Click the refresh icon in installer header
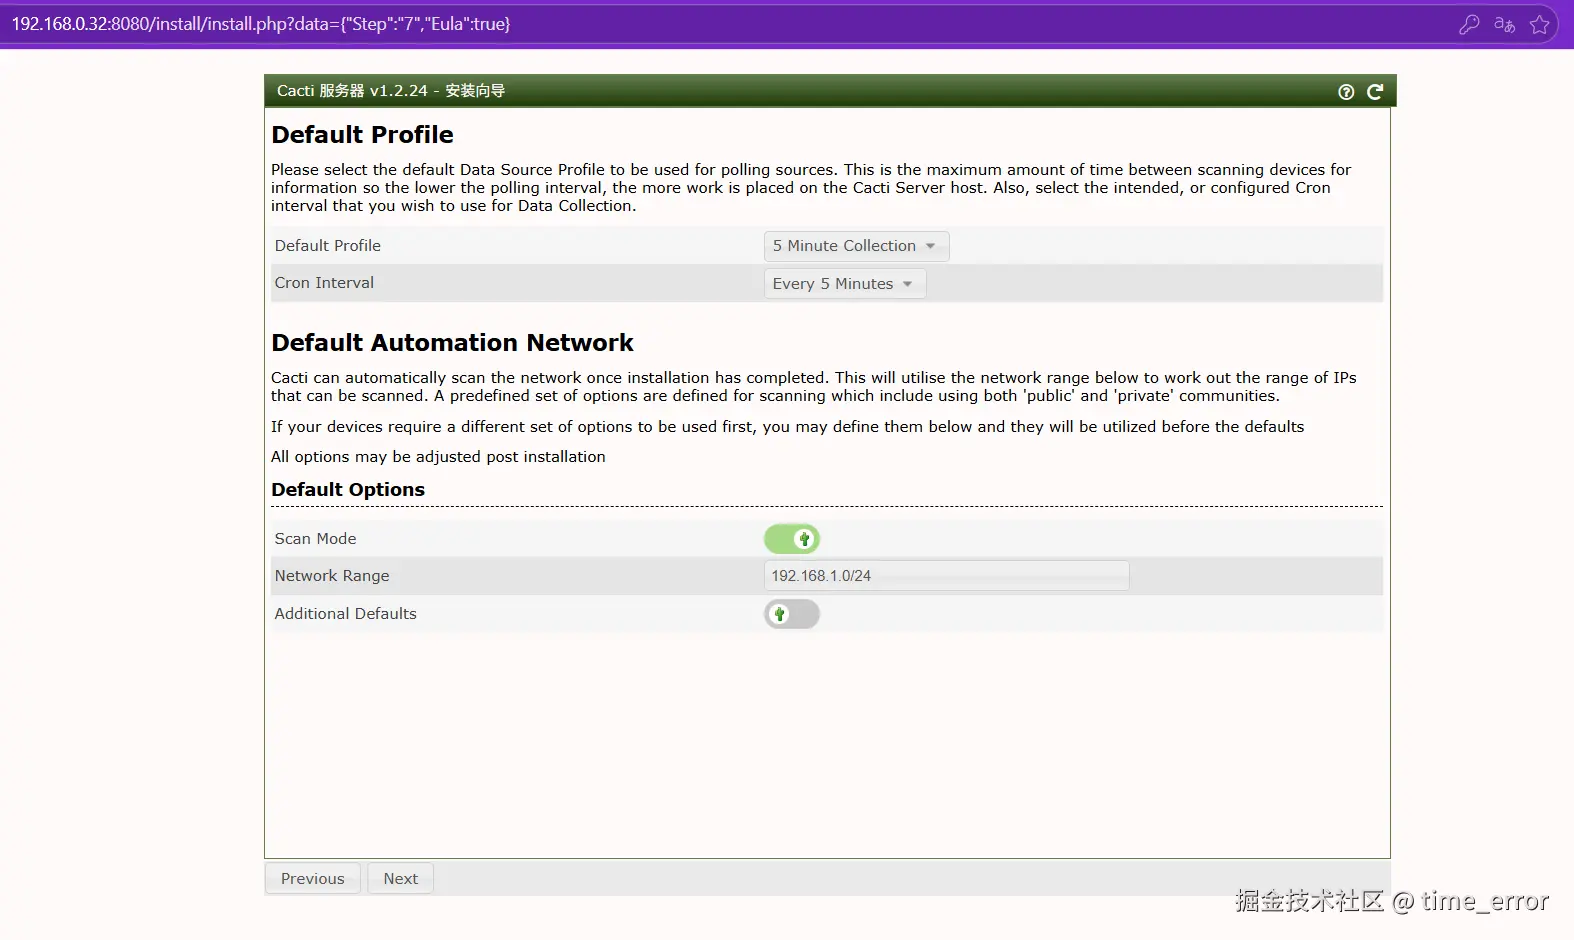 click(x=1375, y=92)
